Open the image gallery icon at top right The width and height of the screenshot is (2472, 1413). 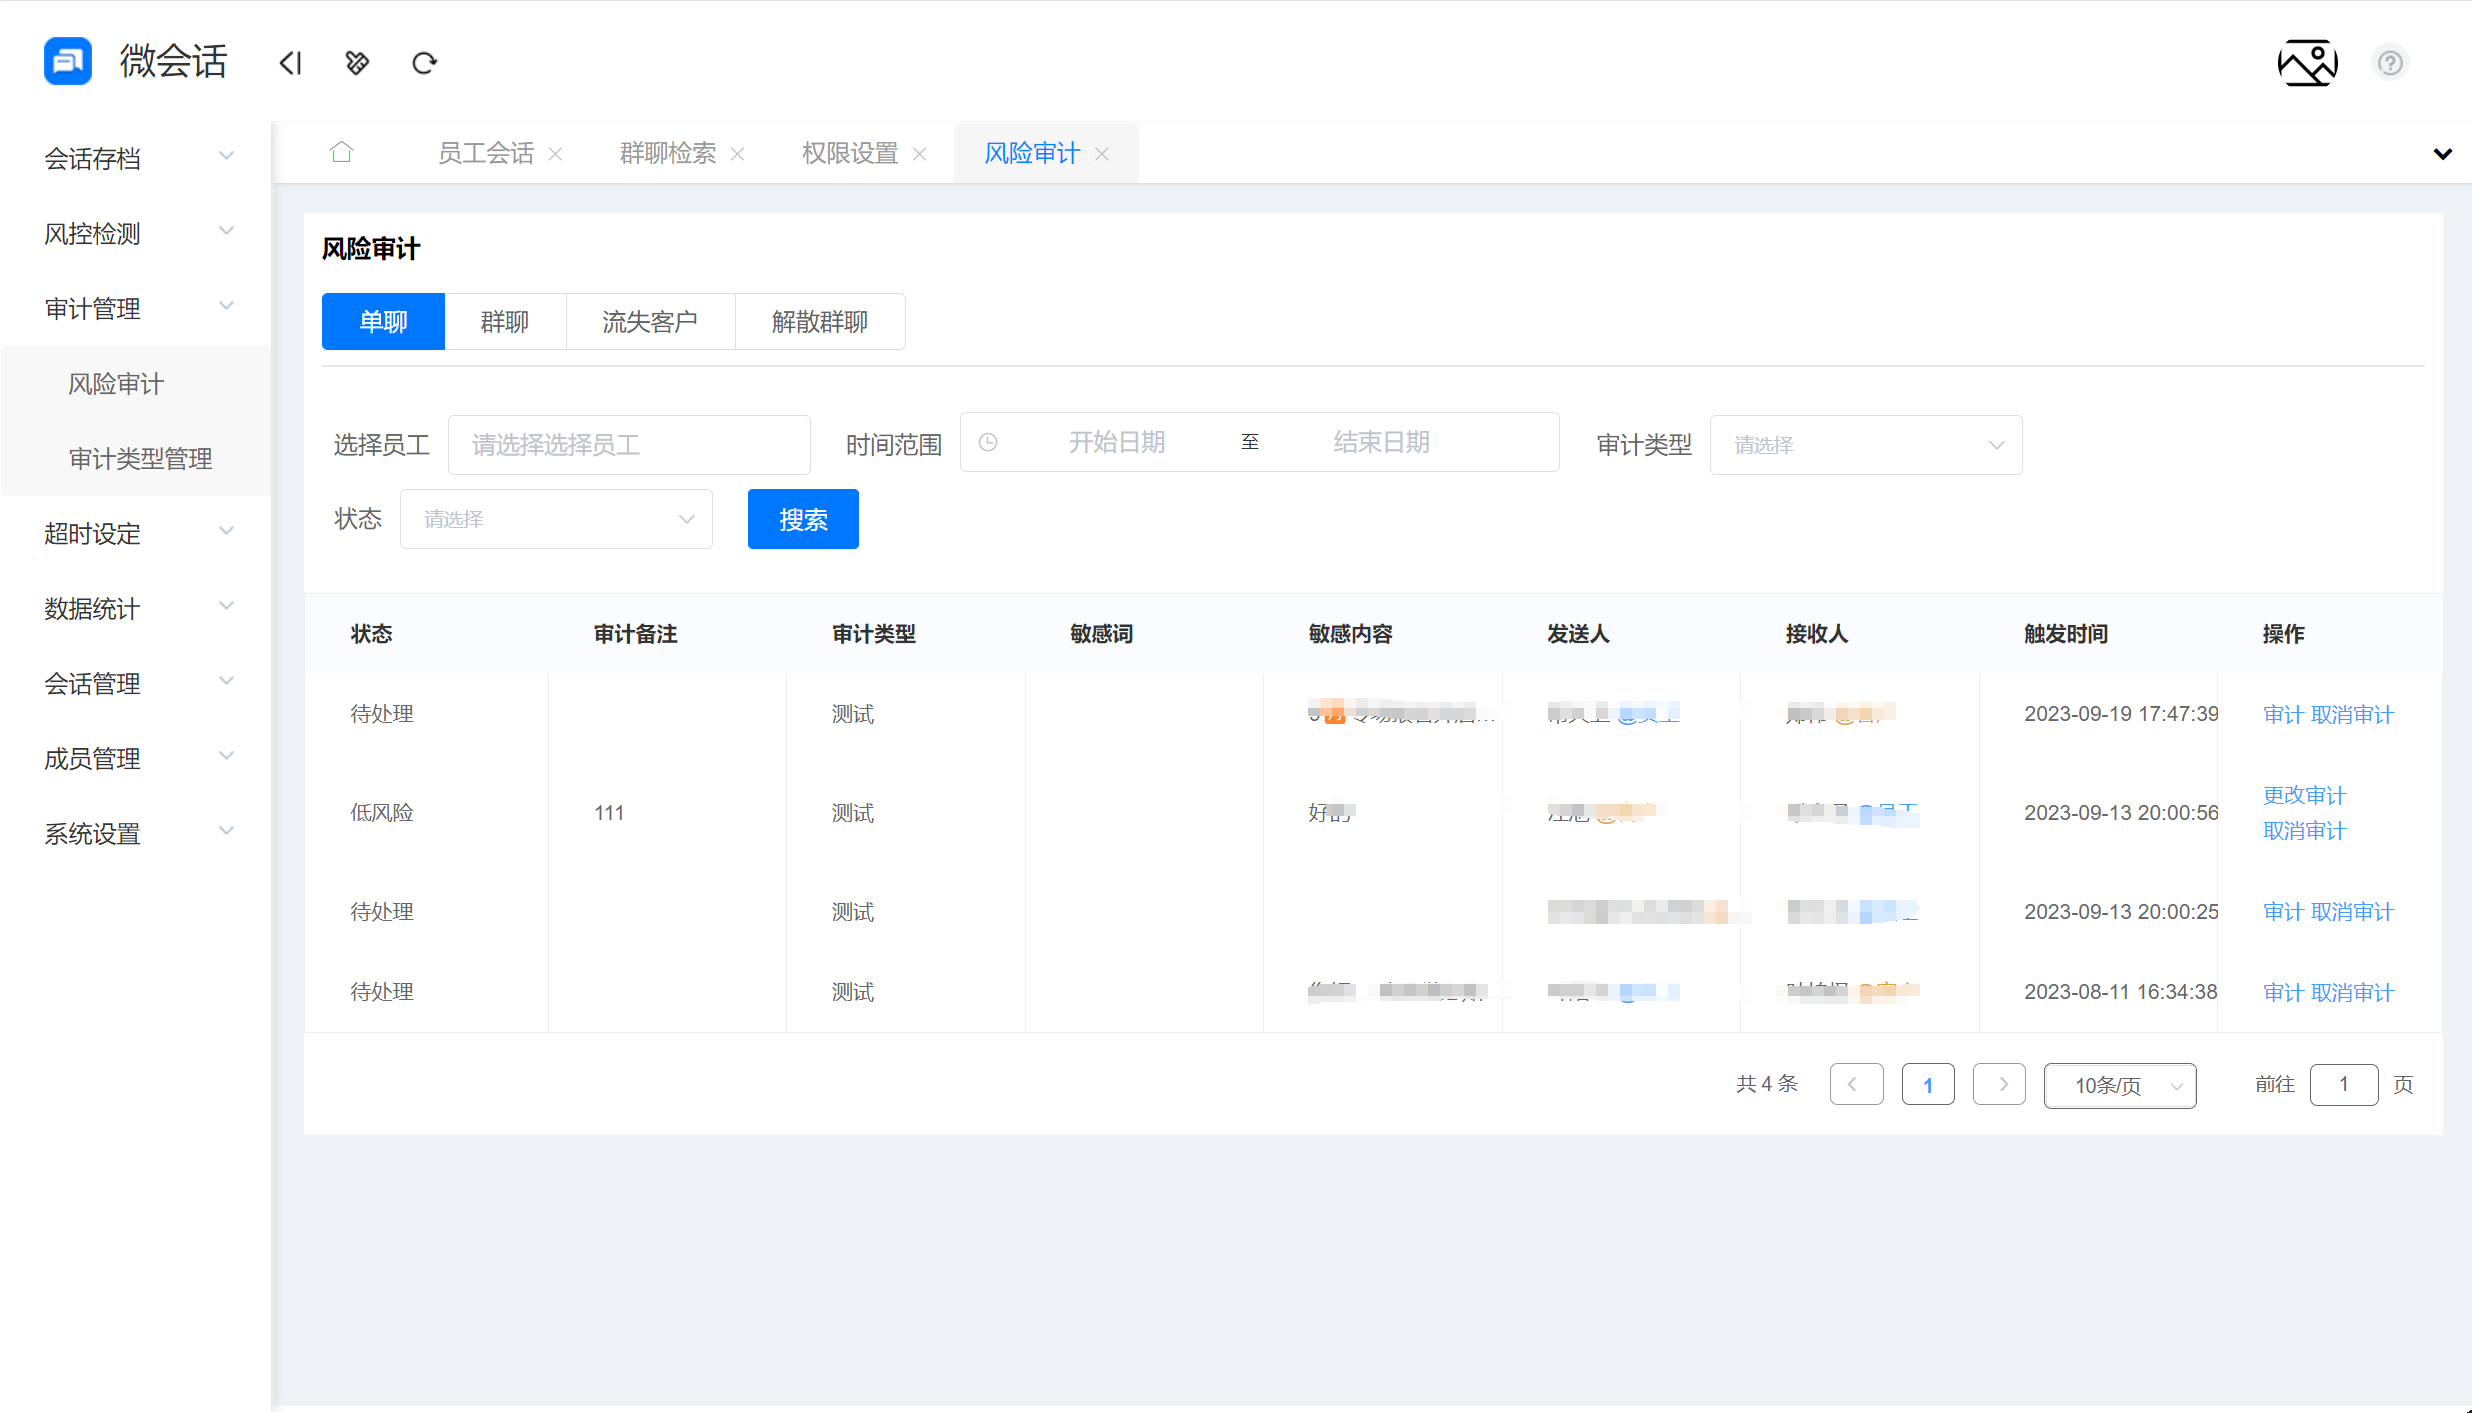pos(2307,62)
